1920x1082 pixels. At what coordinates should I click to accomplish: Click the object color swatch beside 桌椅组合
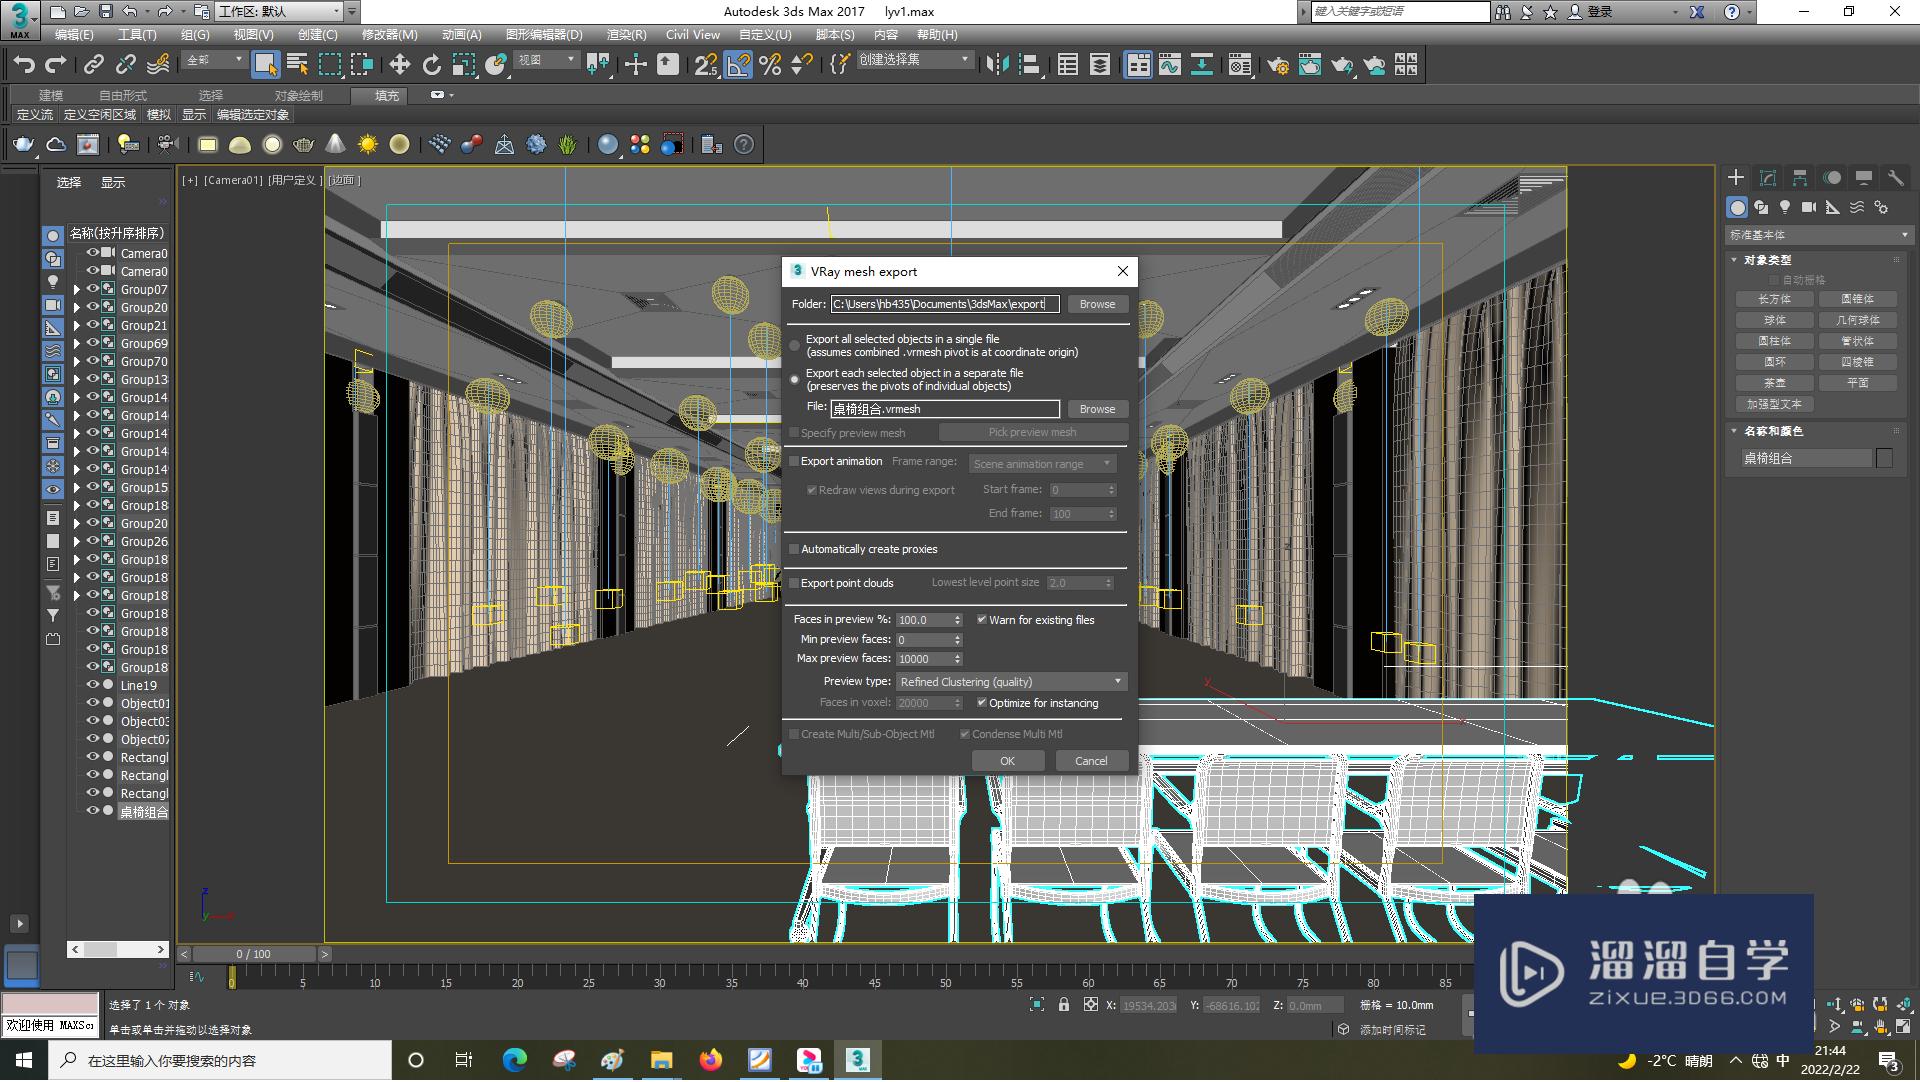tap(1884, 458)
